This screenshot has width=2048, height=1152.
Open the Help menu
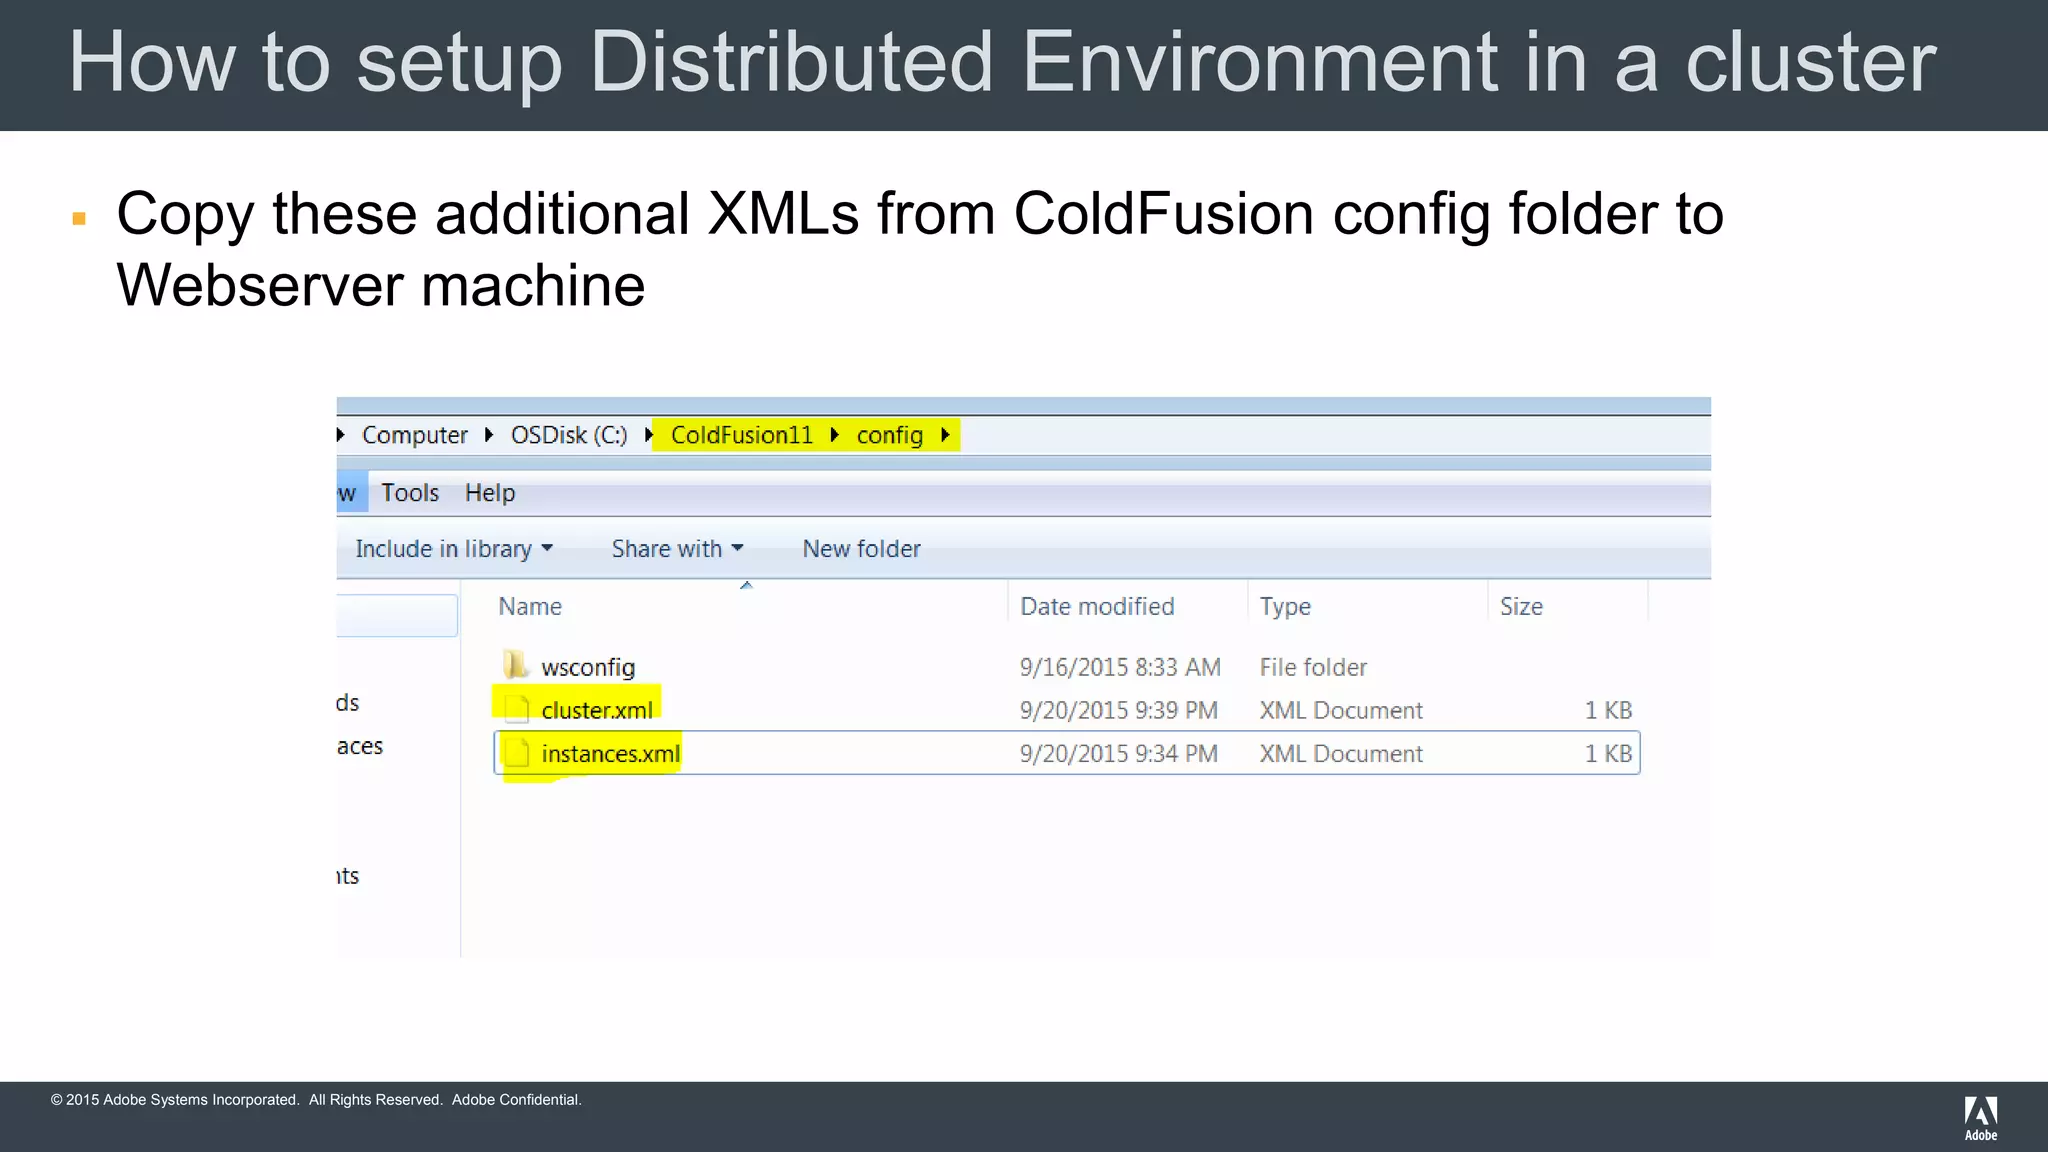tap(490, 493)
